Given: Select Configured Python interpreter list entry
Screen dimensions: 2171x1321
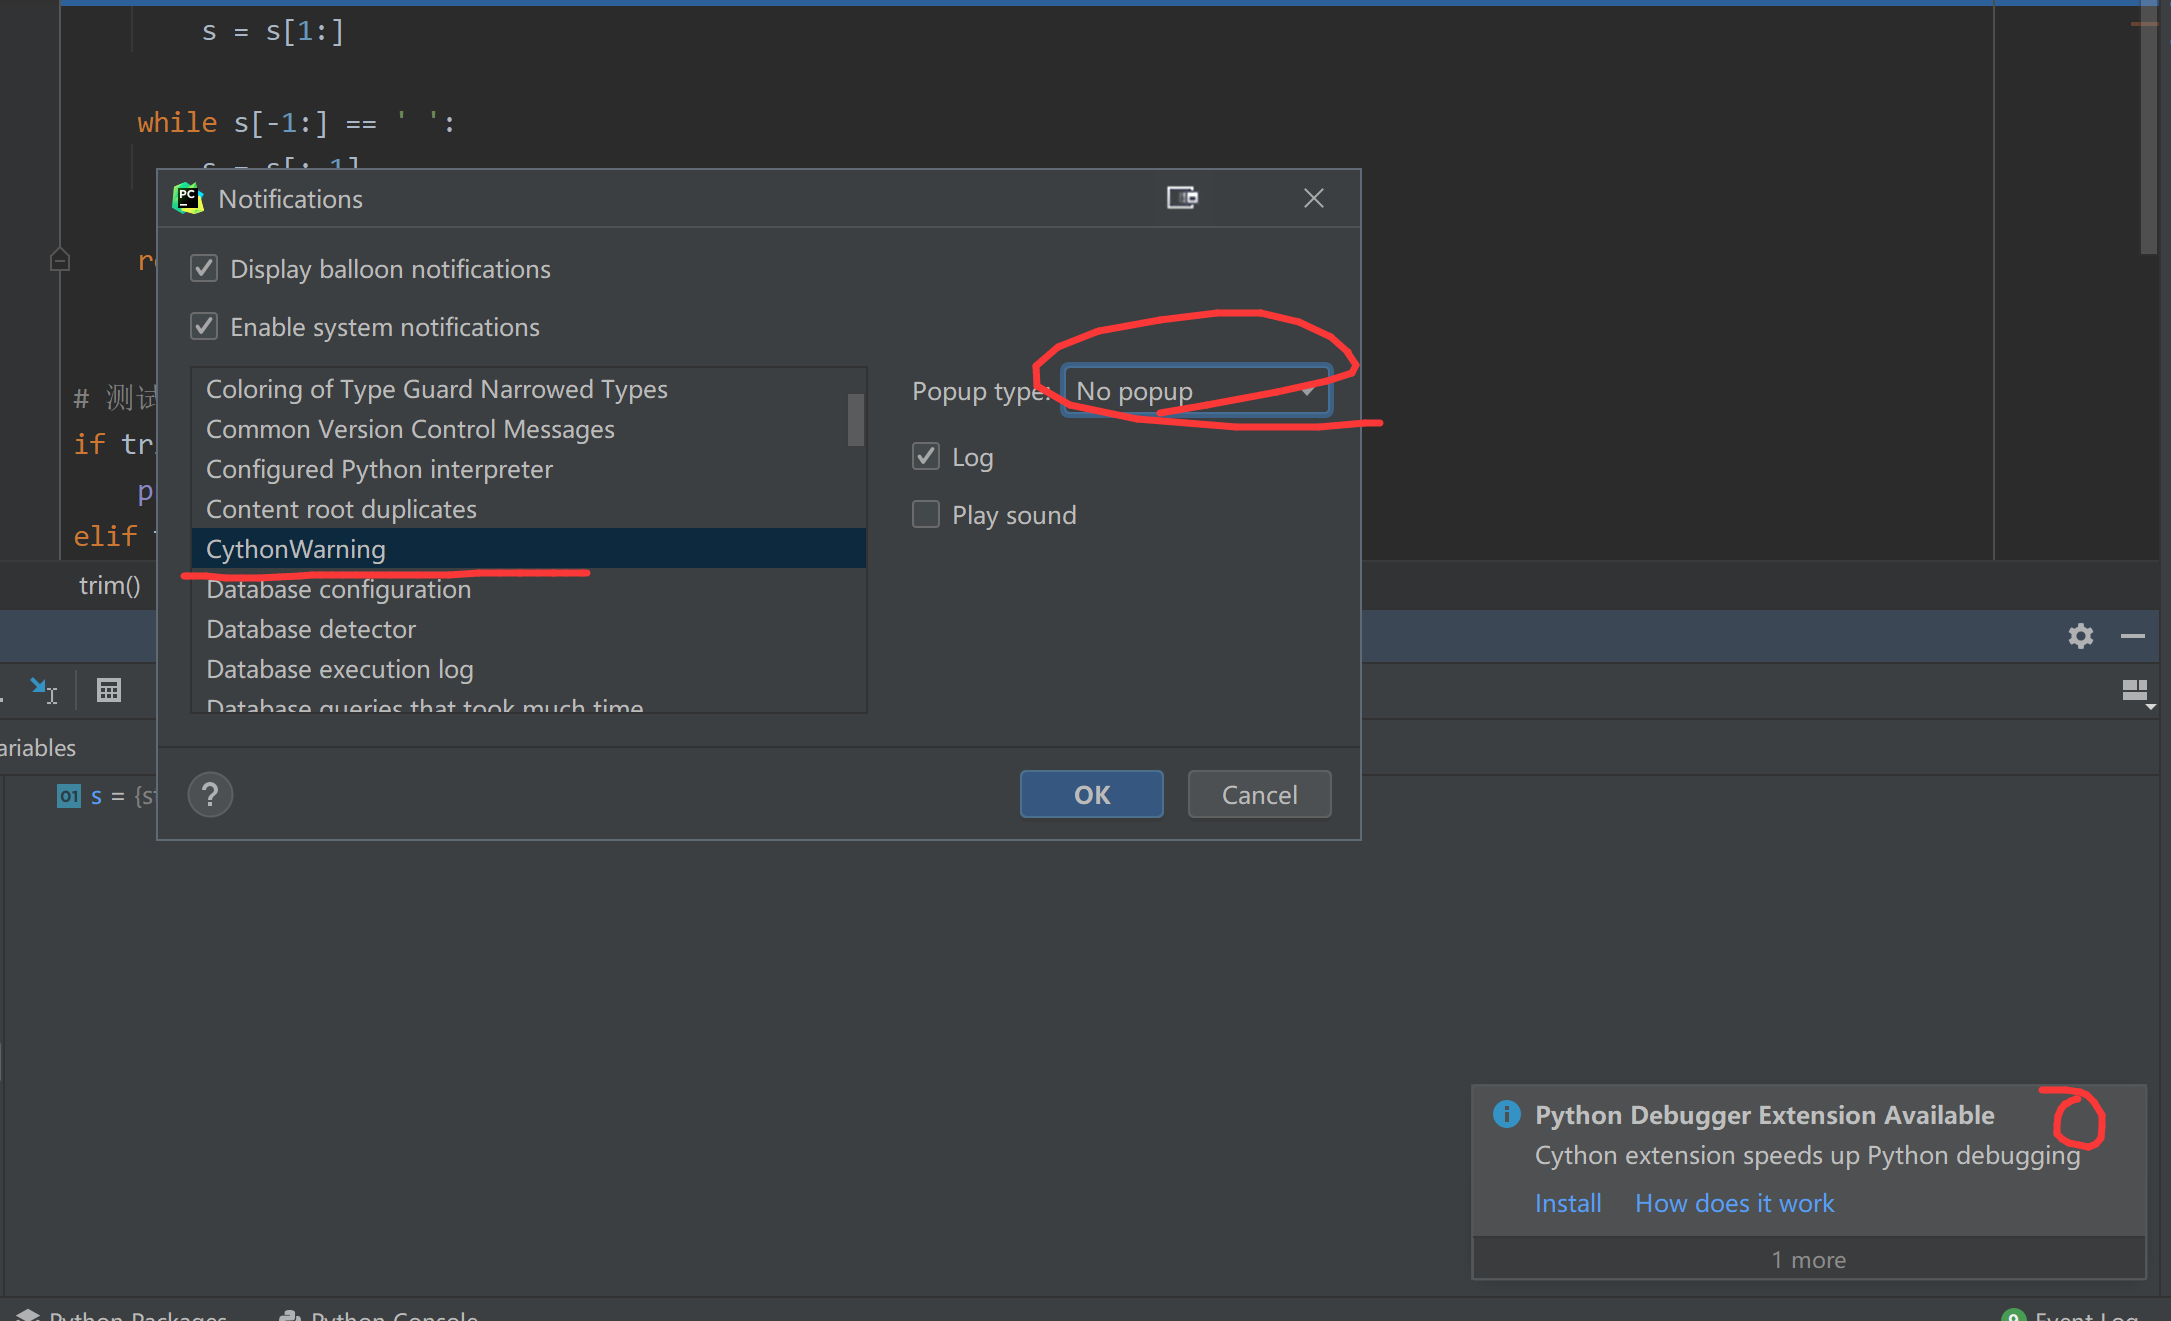Looking at the screenshot, I should click(379, 470).
